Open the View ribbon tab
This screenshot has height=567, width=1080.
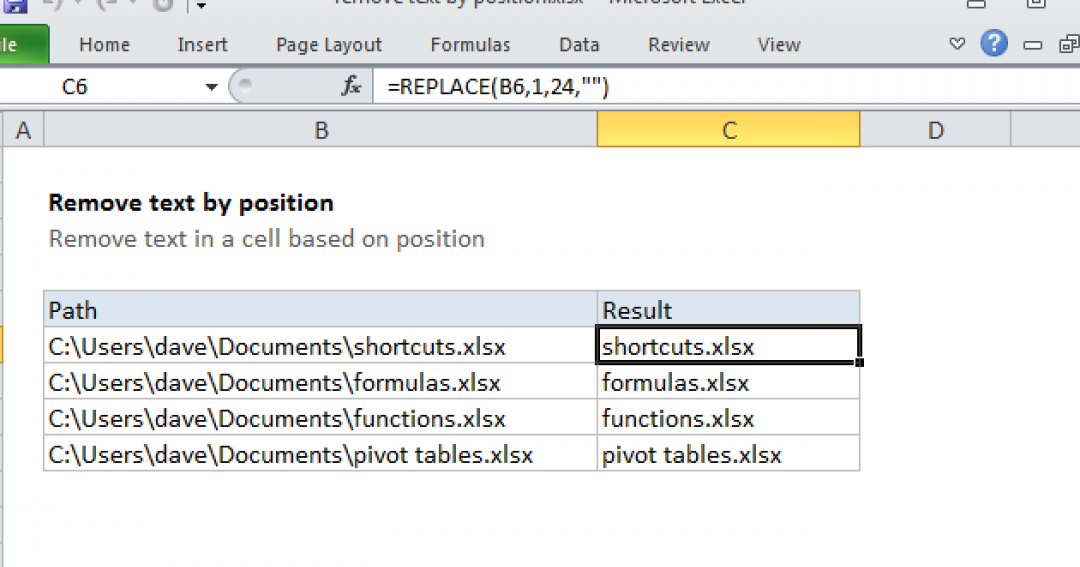[779, 45]
